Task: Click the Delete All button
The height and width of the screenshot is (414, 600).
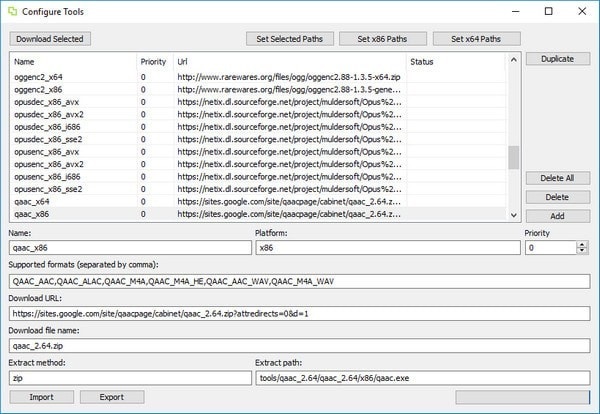Action: coord(558,178)
